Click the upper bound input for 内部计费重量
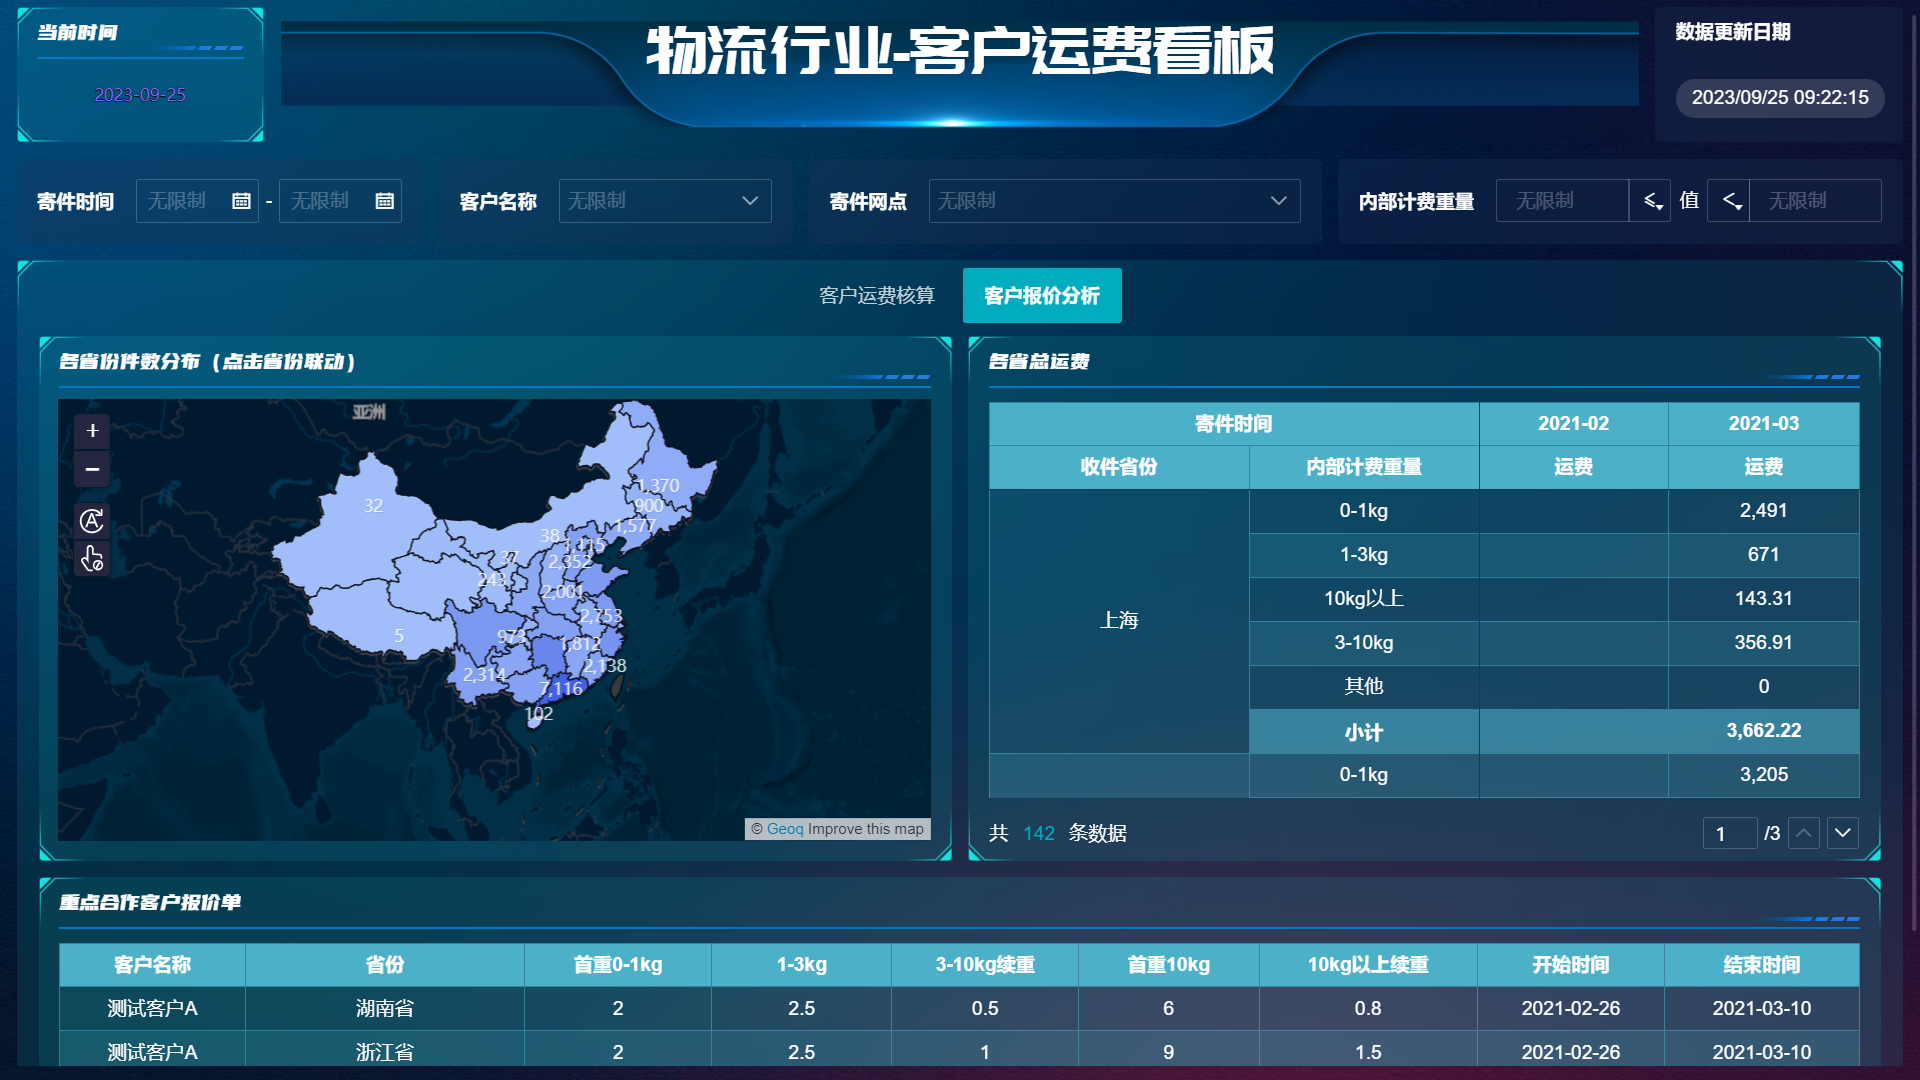The height and width of the screenshot is (1080, 1920). click(x=1816, y=201)
